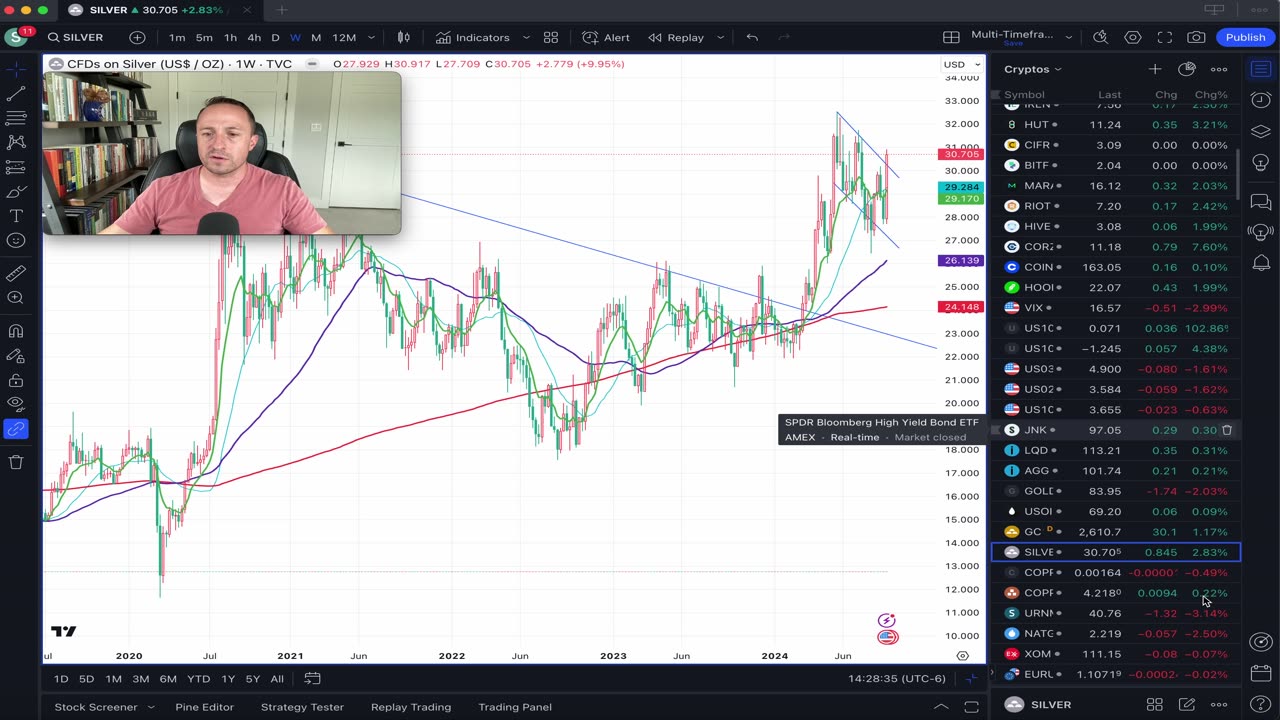Image resolution: width=1280 pixels, height=720 pixels.
Task: Open the Strategy Tester tab
Action: pos(302,707)
